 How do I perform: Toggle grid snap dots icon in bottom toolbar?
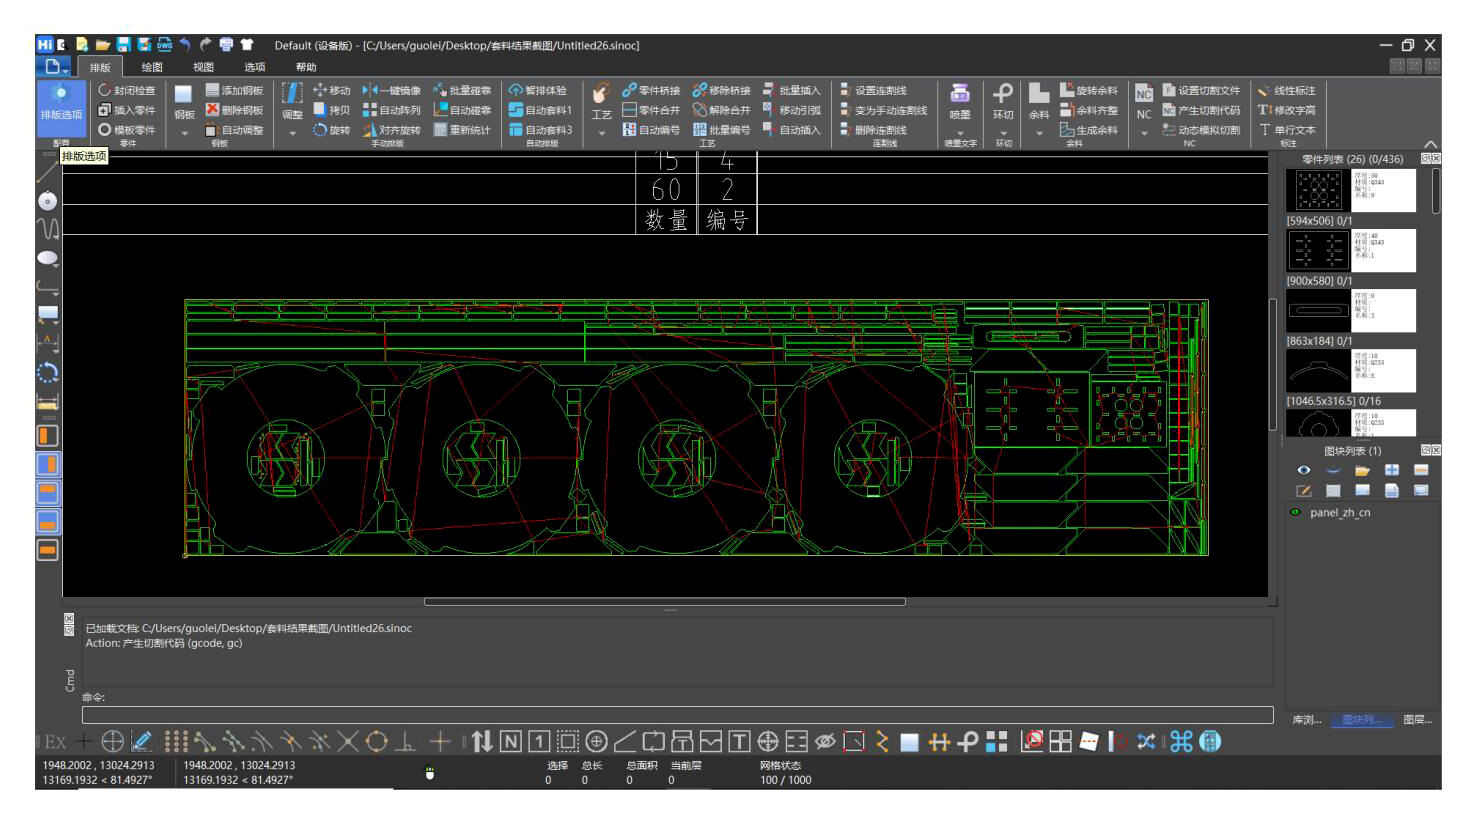click(x=175, y=741)
